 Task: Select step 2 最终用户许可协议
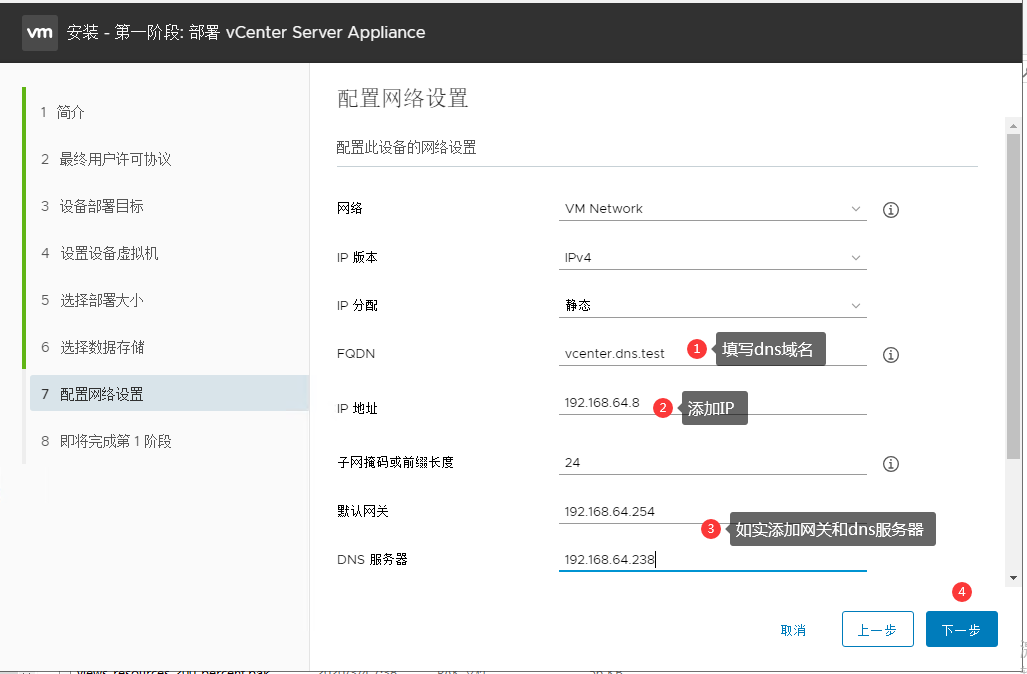(115, 159)
